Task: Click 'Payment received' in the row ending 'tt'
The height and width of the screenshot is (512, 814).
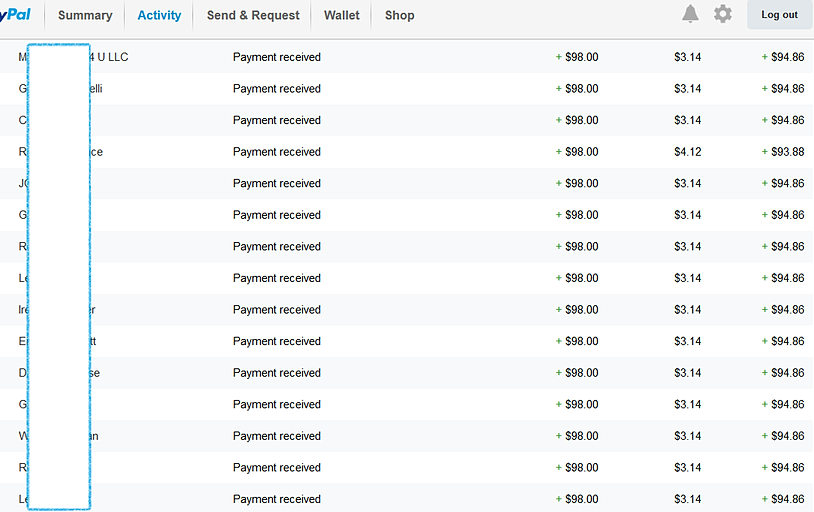Action: click(277, 342)
